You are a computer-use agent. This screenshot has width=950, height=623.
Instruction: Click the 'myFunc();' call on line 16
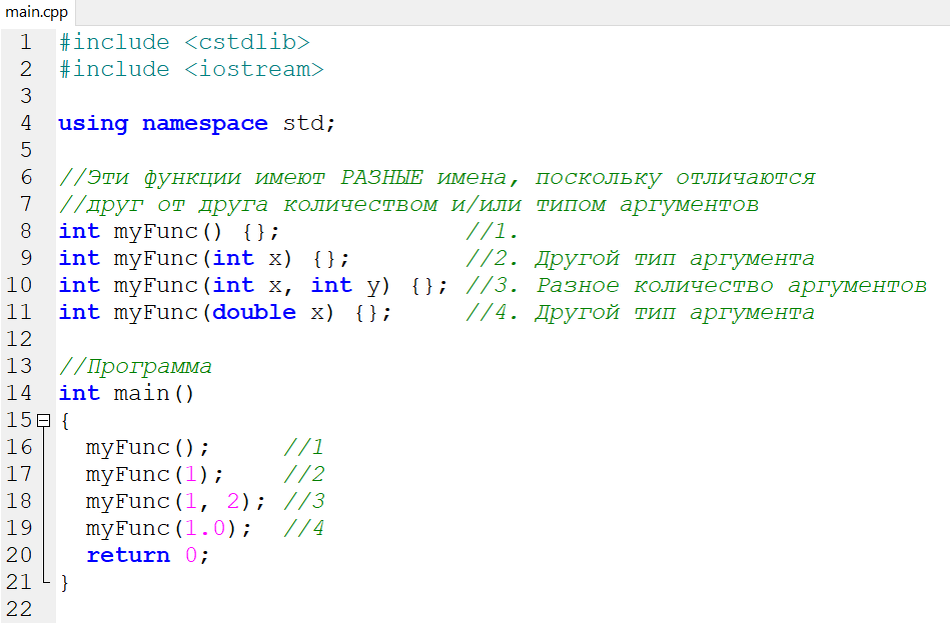pos(148,448)
